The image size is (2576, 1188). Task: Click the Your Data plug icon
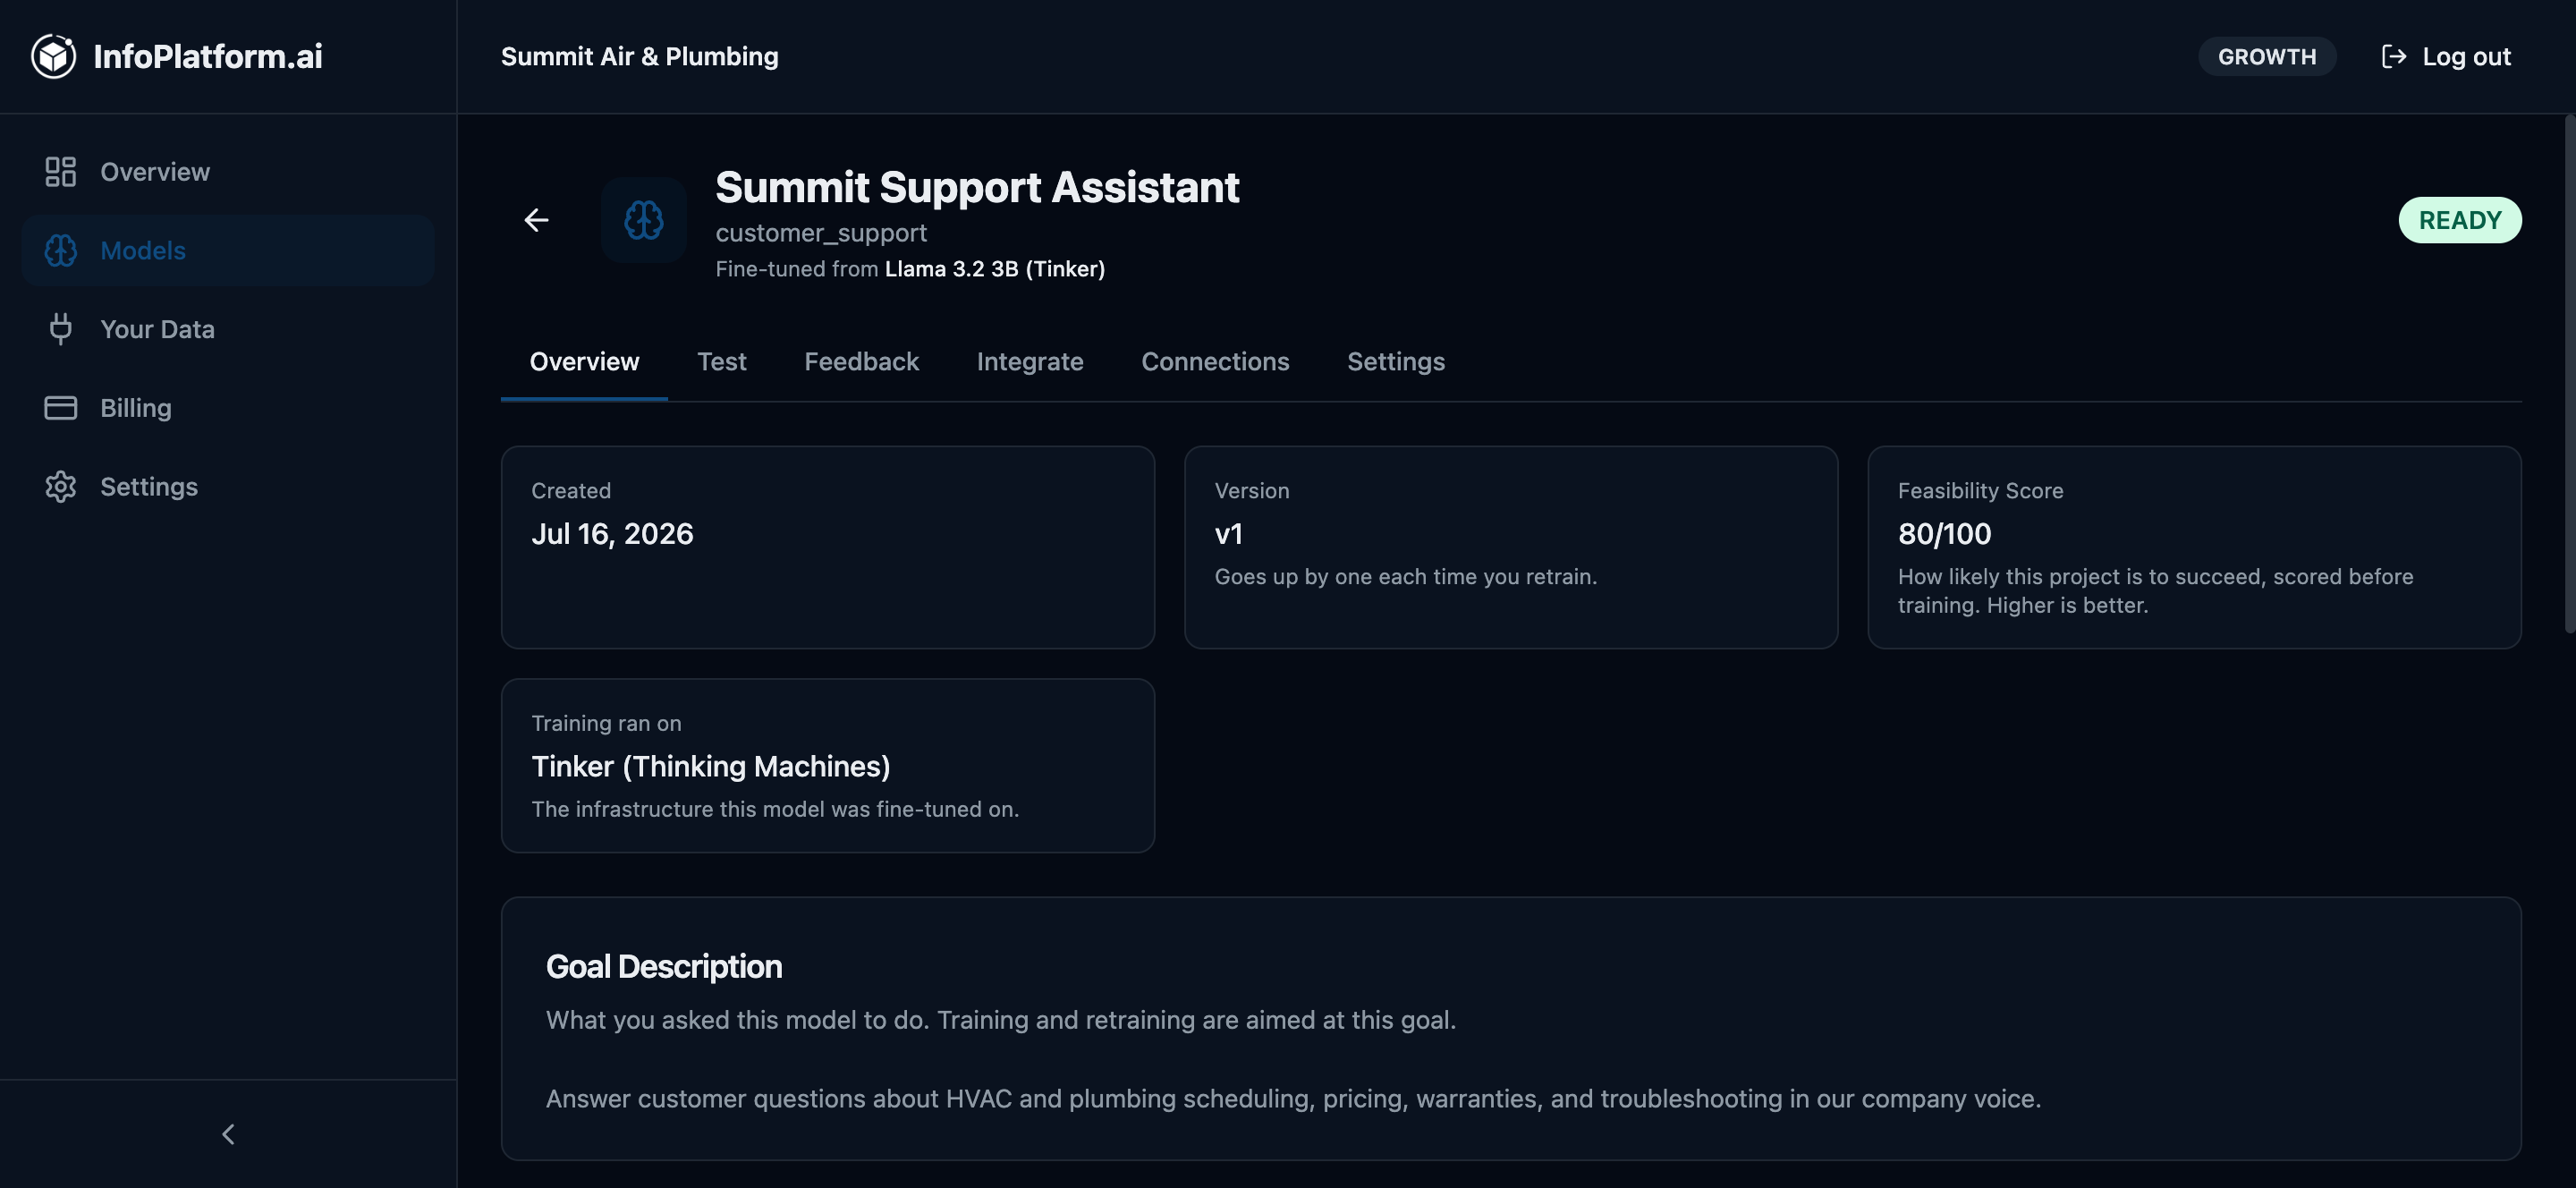coord(60,329)
